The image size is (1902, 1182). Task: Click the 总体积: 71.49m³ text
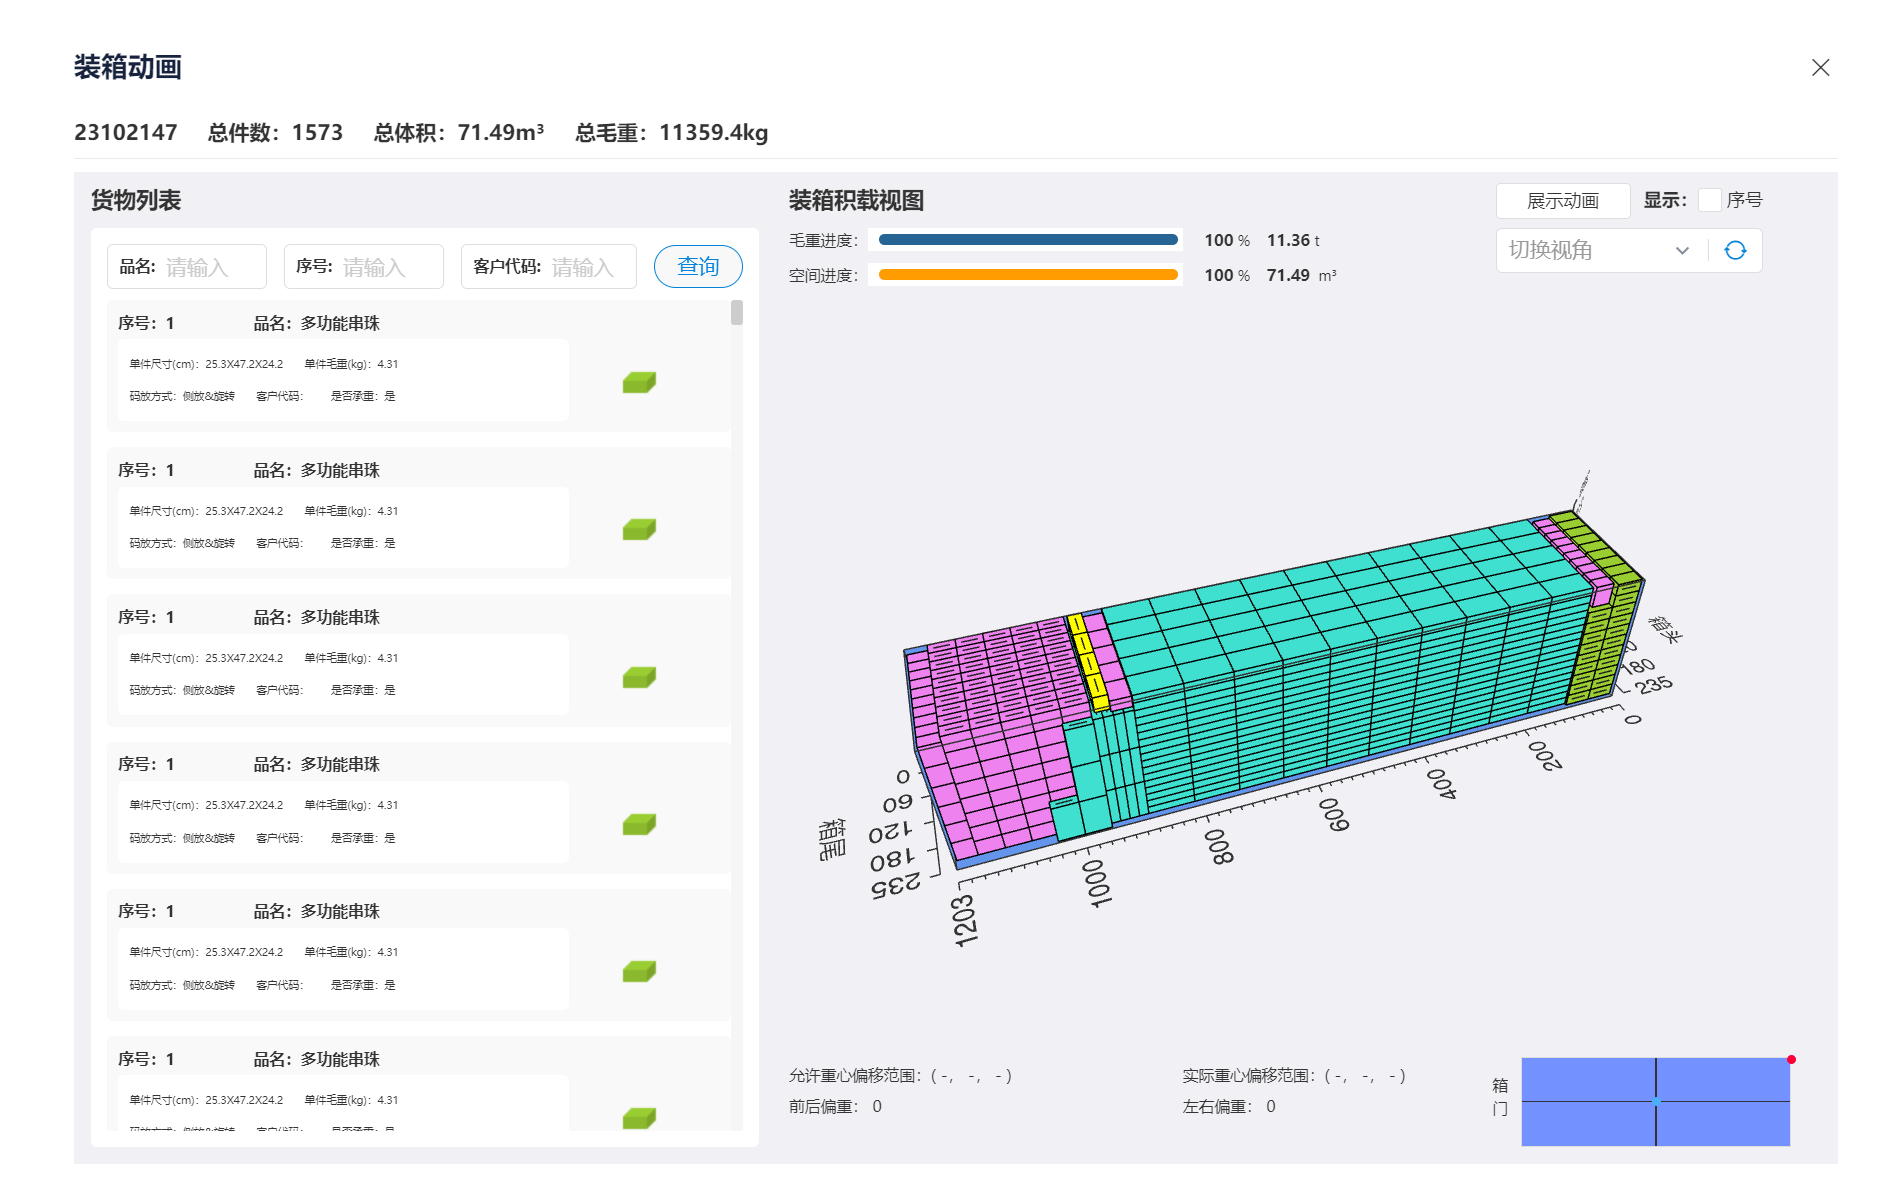coord(459,132)
